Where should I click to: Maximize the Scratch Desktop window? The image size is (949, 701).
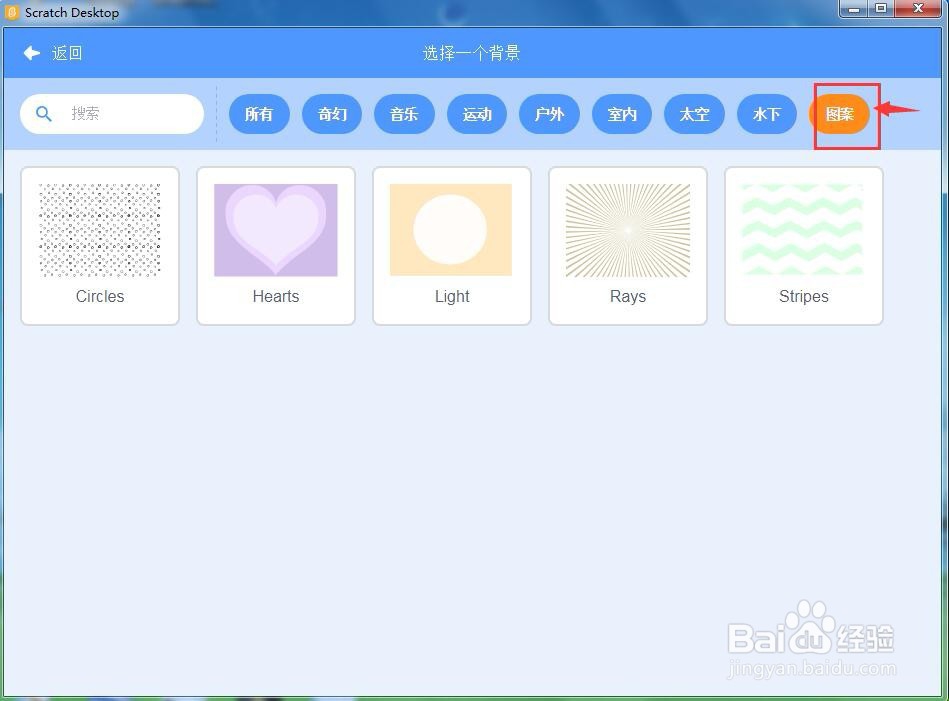881,8
